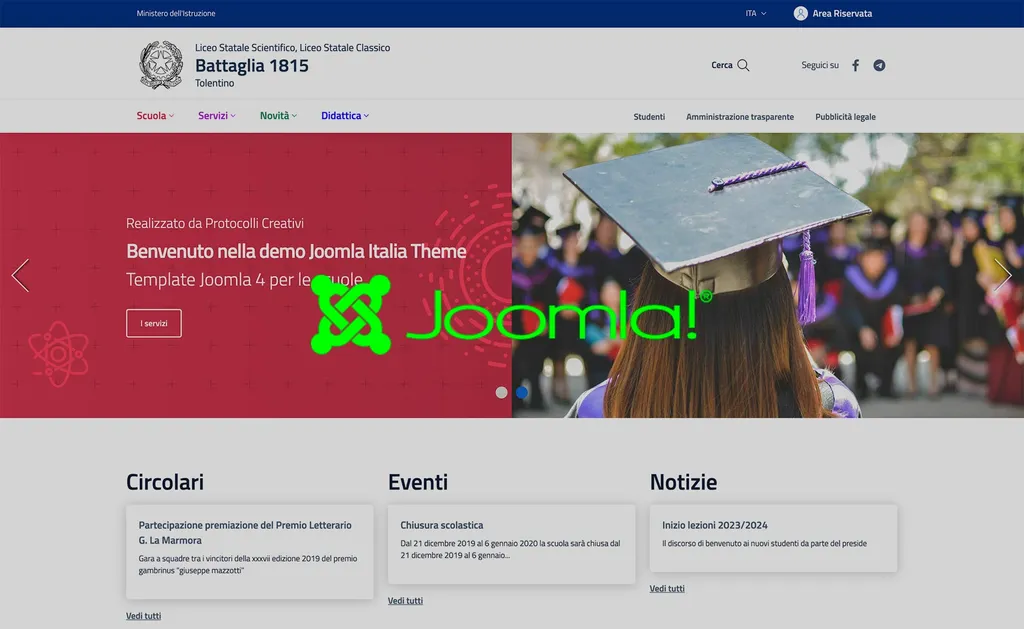Image resolution: width=1024 pixels, height=629 pixels.
Task: Click Vedi tutti under Notizie
Action: pyautogui.click(x=667, y=589)
